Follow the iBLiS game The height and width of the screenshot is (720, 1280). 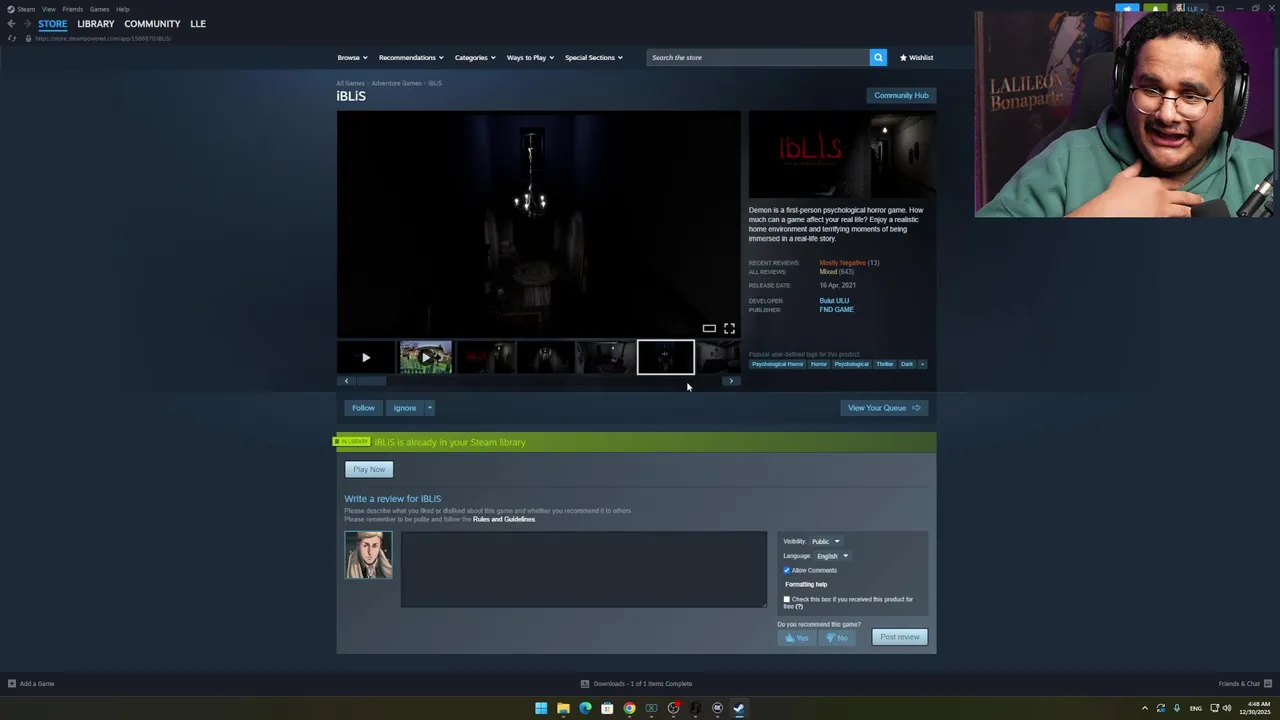pos(363,408)
